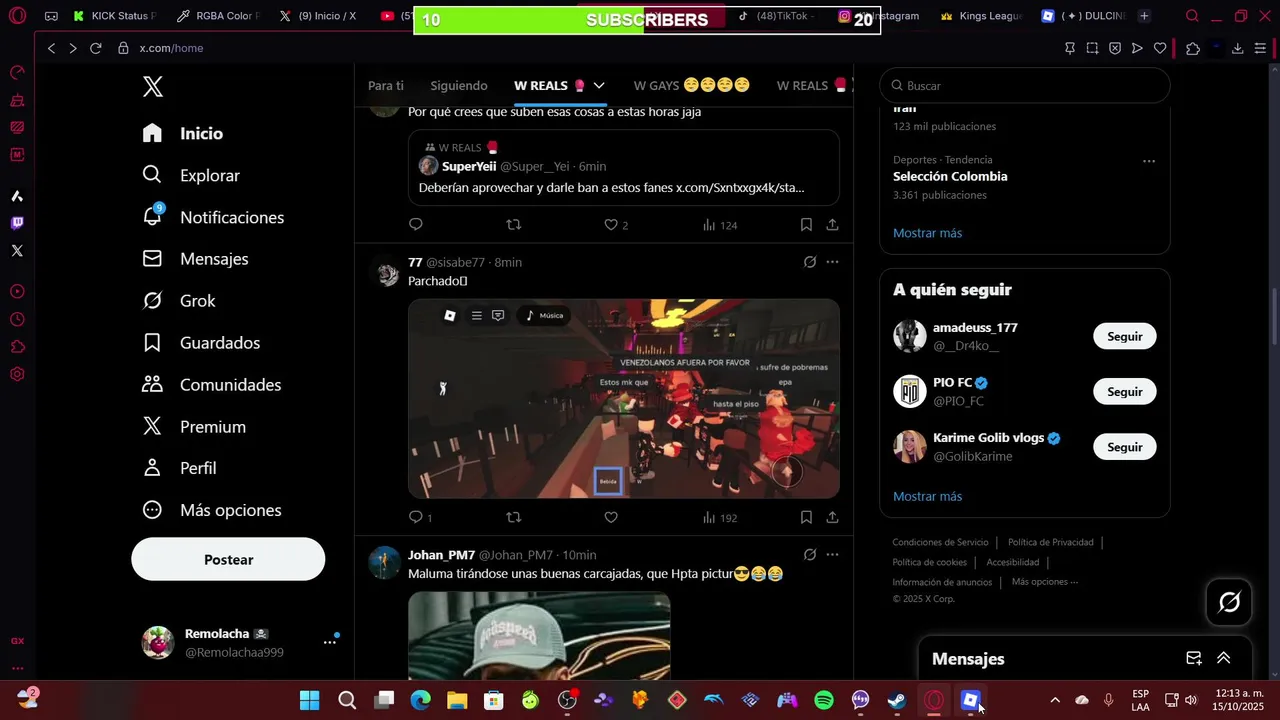
Task: Switch to RGBA Color browser tab
Action: click(216, 16)
